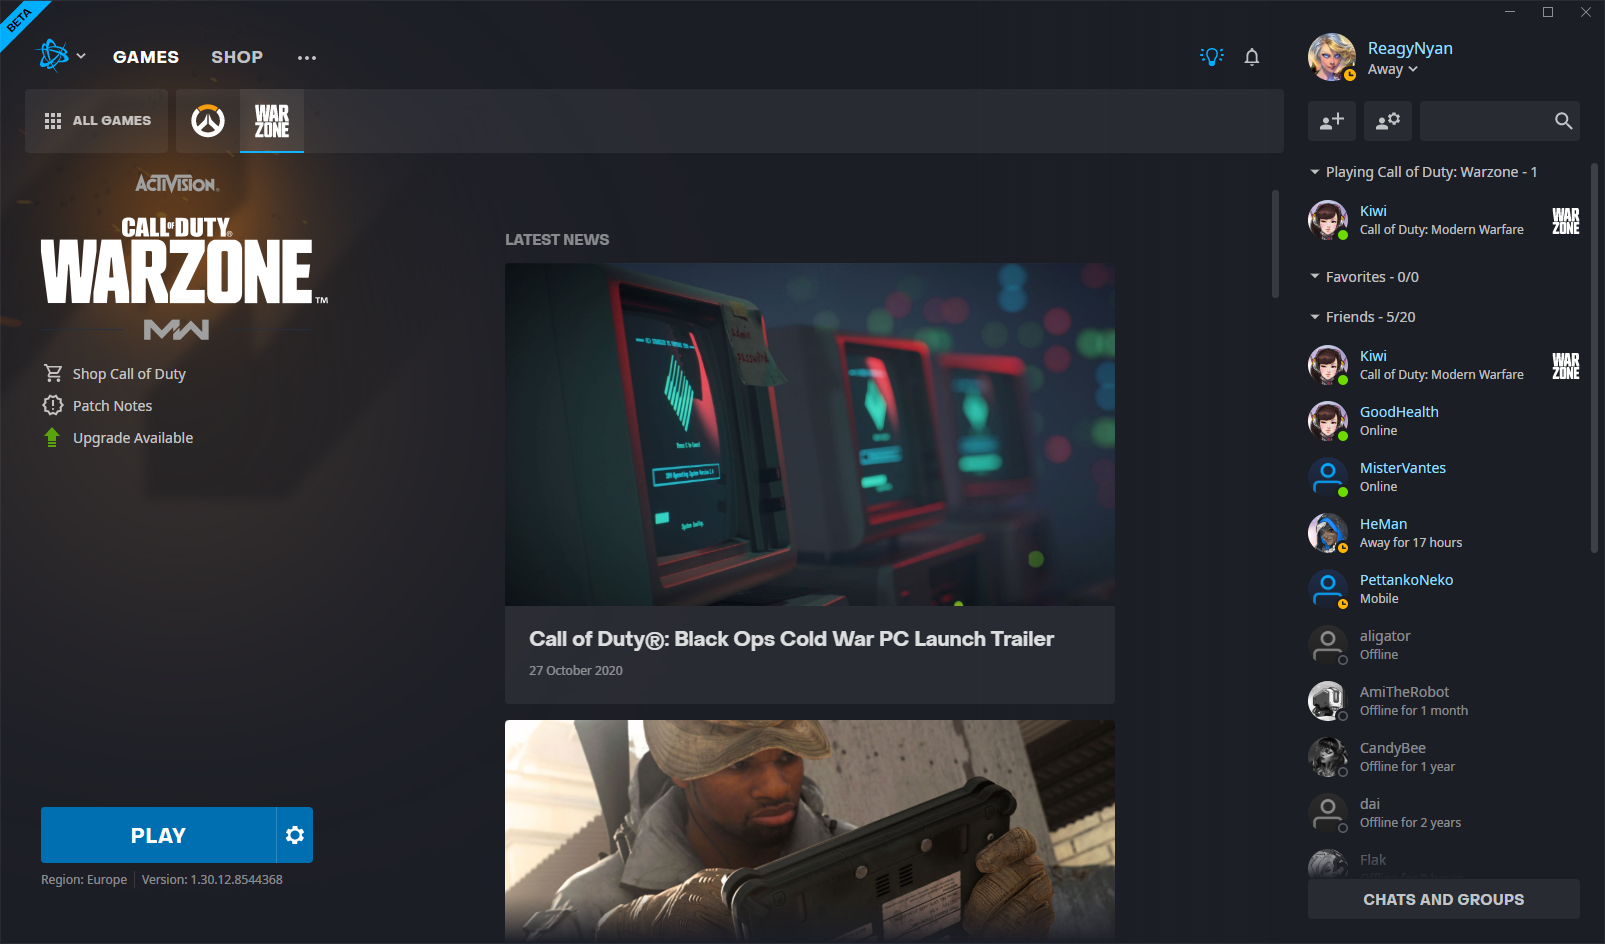Open the Away status dropdown

point(1393,70)
